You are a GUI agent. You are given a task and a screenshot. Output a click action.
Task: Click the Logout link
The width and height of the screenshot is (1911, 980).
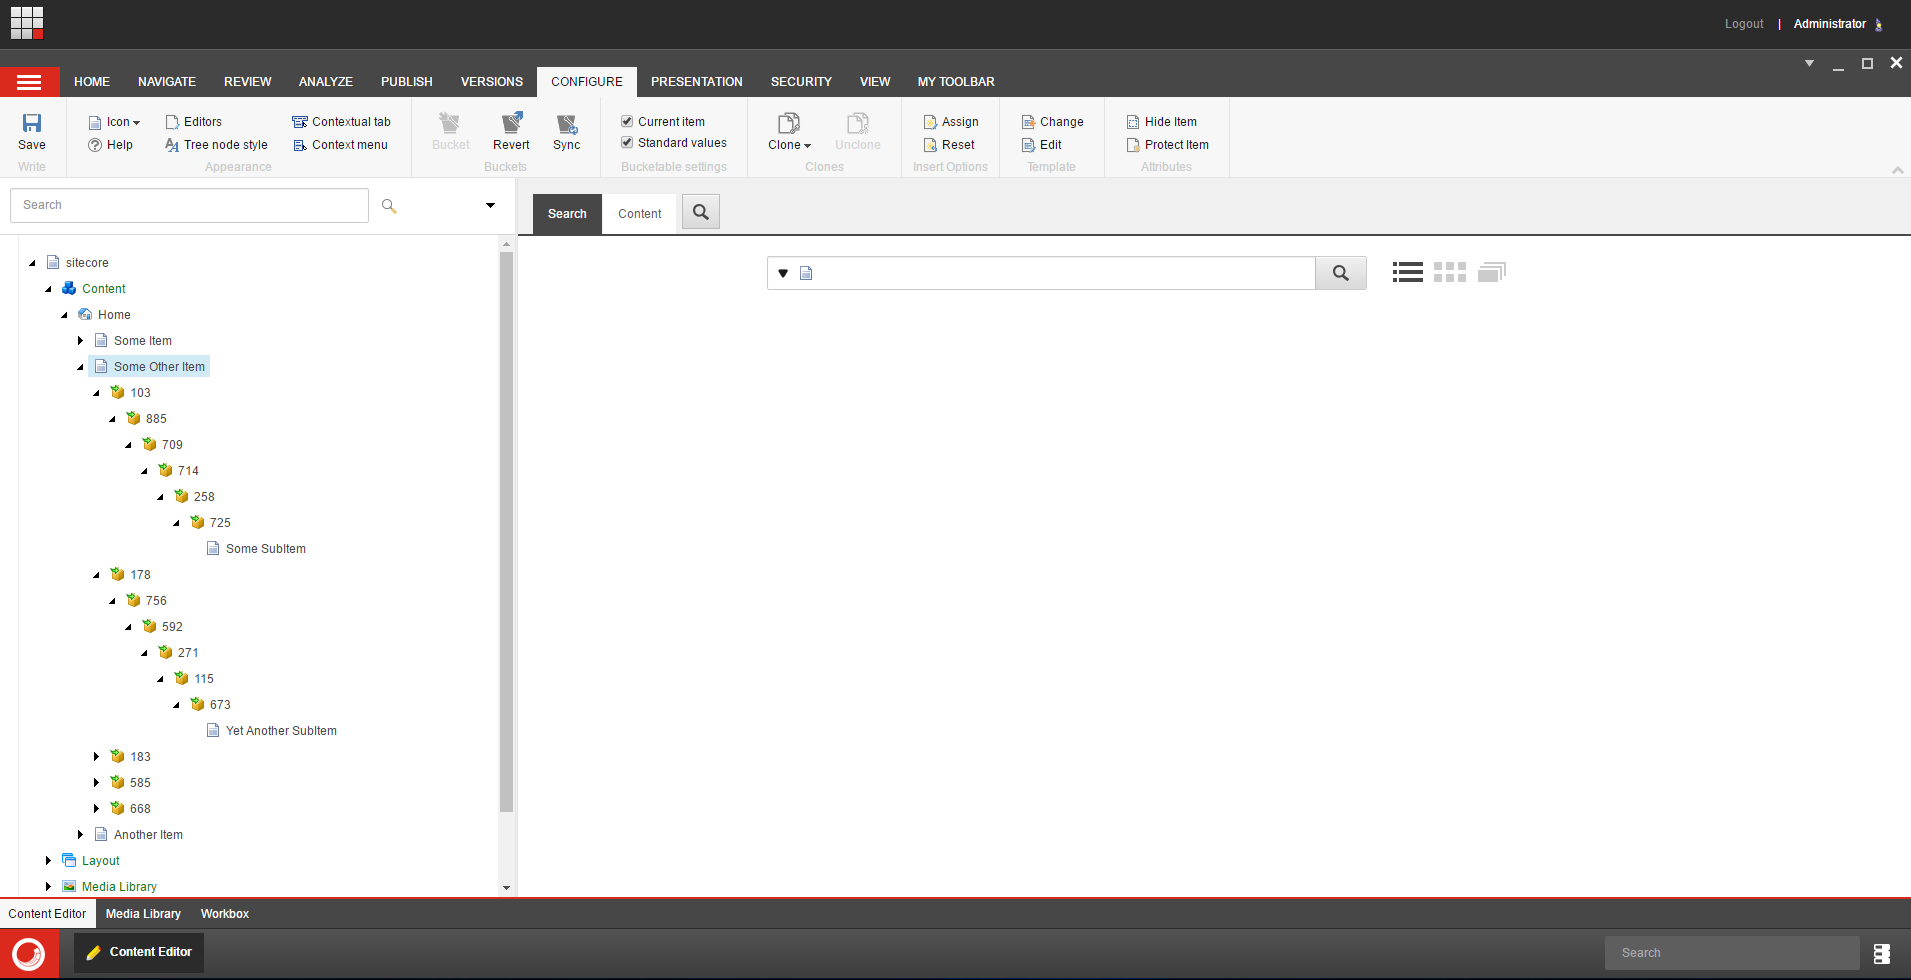(x=1743, y=24)
